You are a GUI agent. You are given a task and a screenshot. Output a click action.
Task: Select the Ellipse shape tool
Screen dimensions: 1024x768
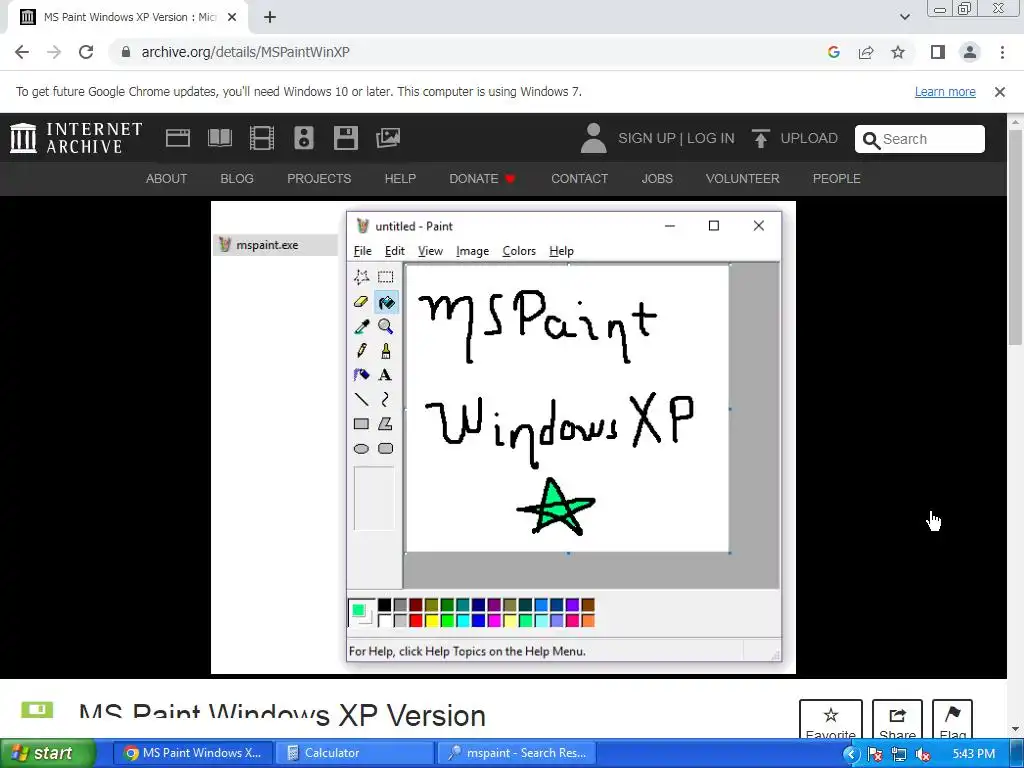[x=361, y=449]
